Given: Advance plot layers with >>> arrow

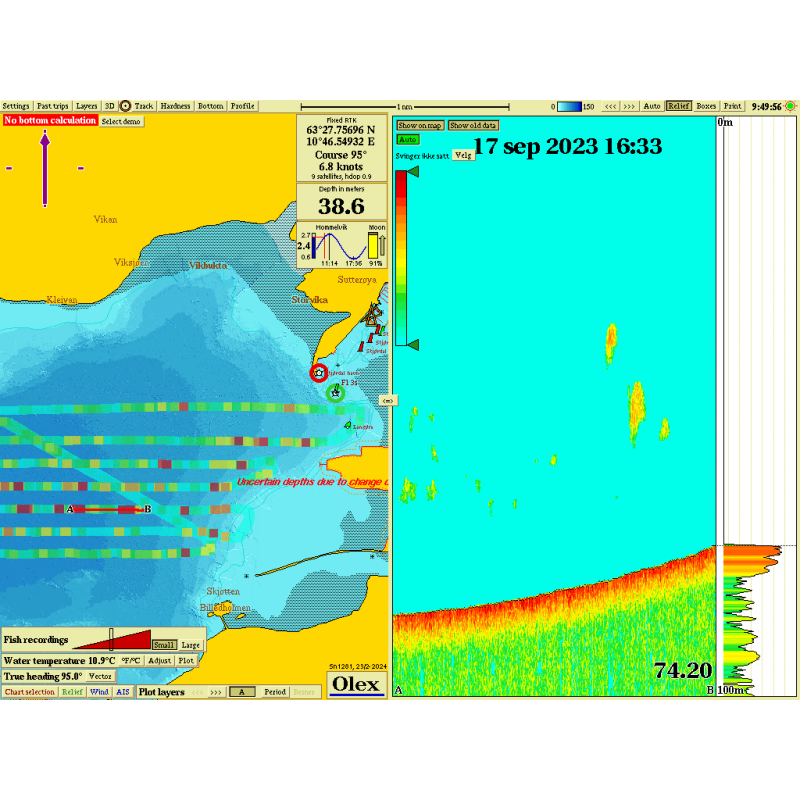Looking at the screenshot, I should (215, 692).
